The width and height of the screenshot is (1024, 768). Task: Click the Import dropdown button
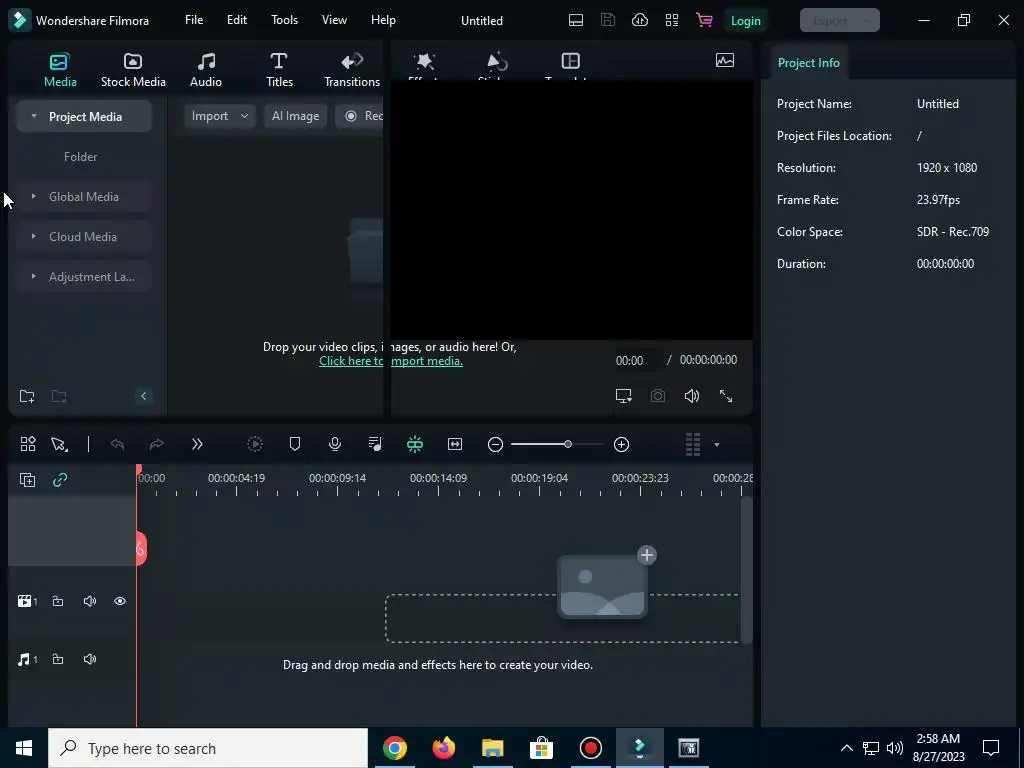(219, 116)
